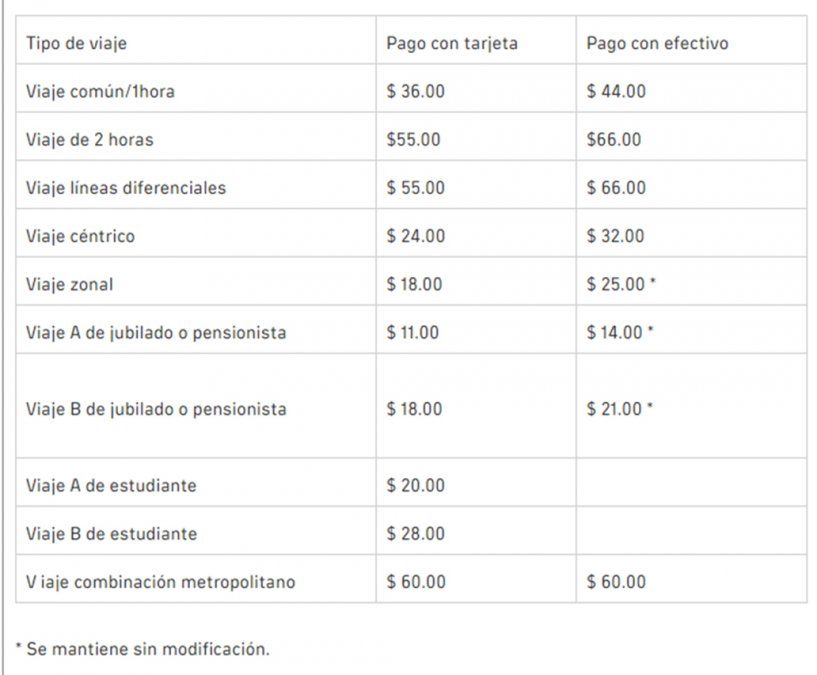Click "Viaje B de jubilado o pensionista"
The width and height of the screenshot is (817, 675).
(156, 409)
